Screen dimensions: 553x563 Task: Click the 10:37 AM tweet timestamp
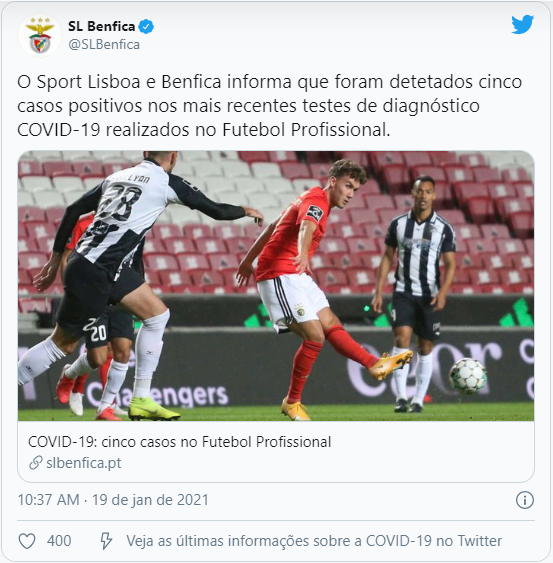[x=48, y=500]
